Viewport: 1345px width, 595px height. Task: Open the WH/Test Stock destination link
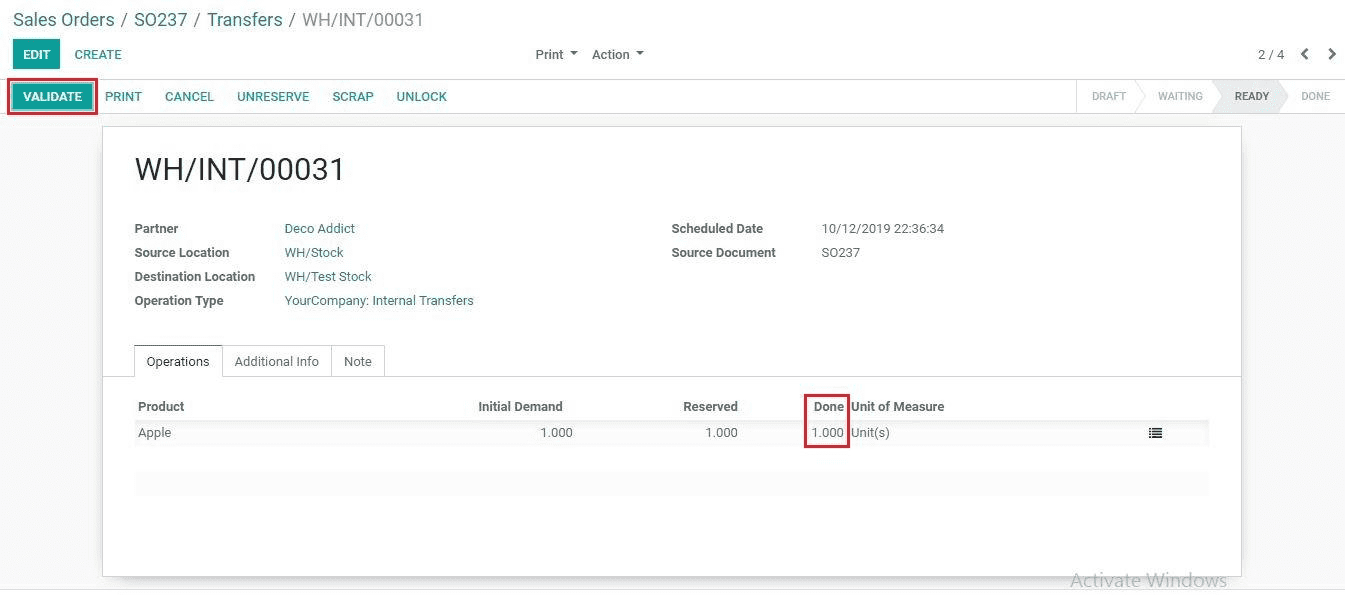(x=328, y=277)
